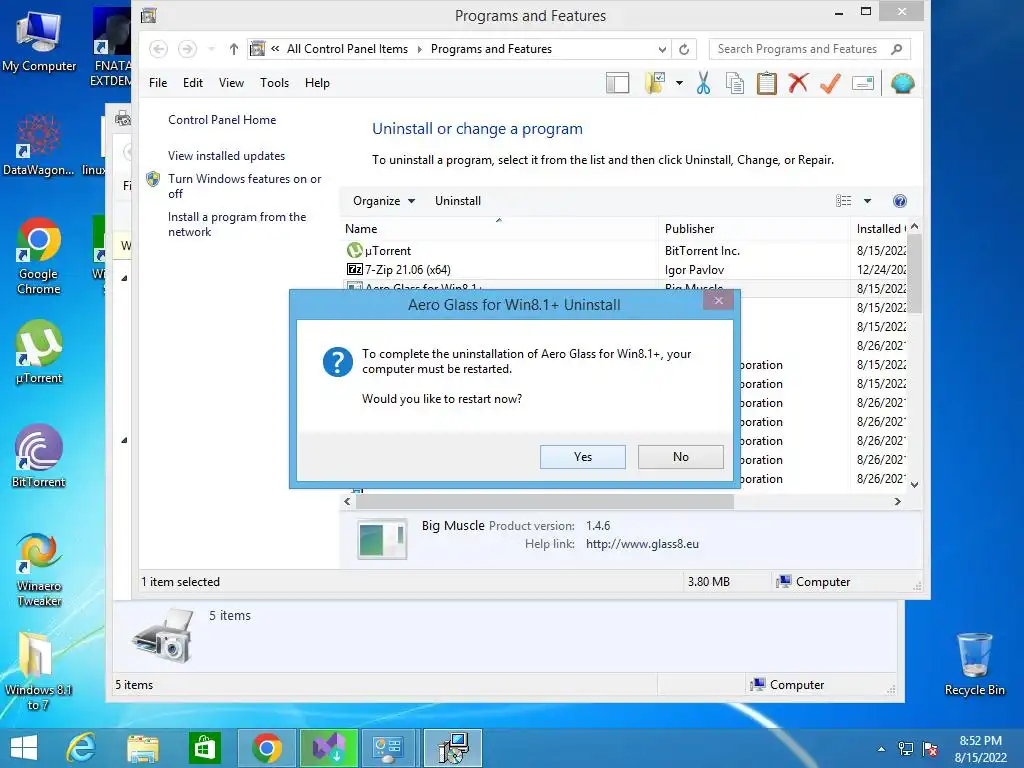Refresh the Programs and Features list
This screenshot has height=768, width=1024.
point(684,49)
